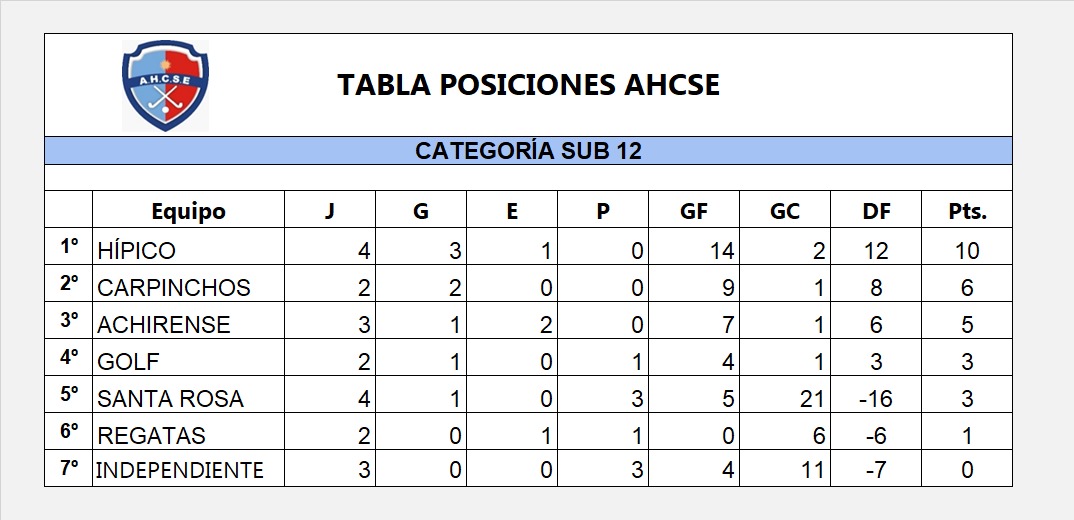This screenshot has height=520, width=1074.
Task: Select the 1° position cell
Action: pos(68,246)
